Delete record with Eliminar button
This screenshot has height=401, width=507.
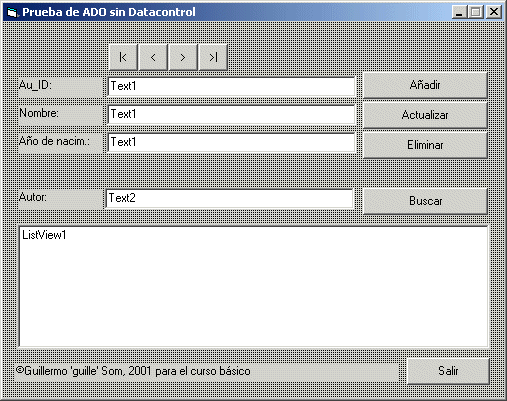pyautogui.click(x=425, y=145)
